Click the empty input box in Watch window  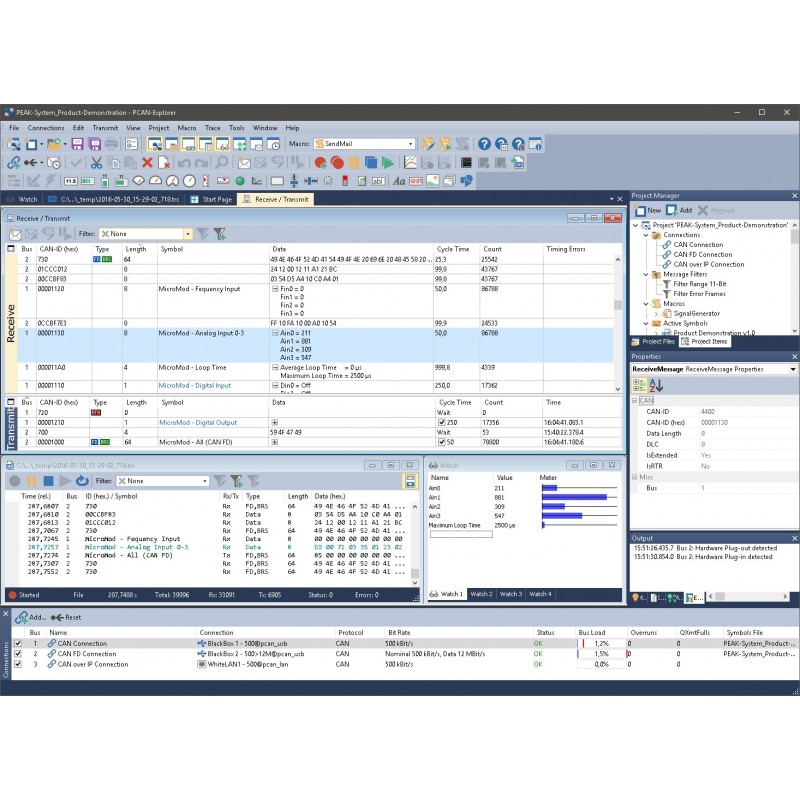(x=461, y=534)
